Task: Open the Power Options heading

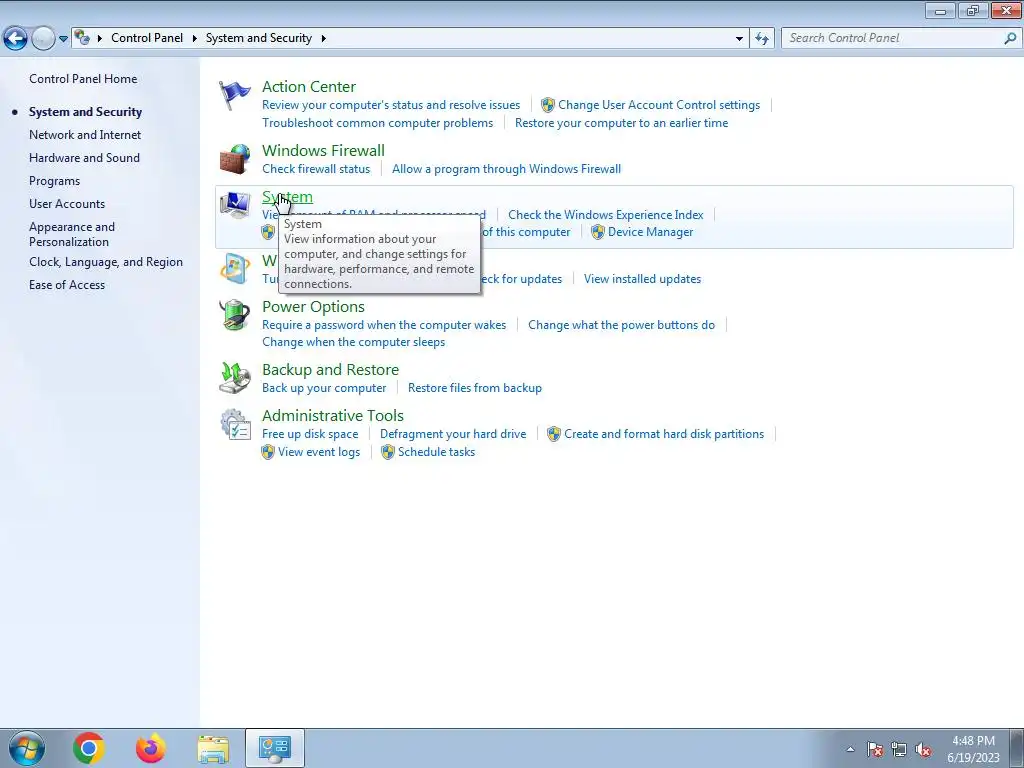Action: [x=313, y=306]
